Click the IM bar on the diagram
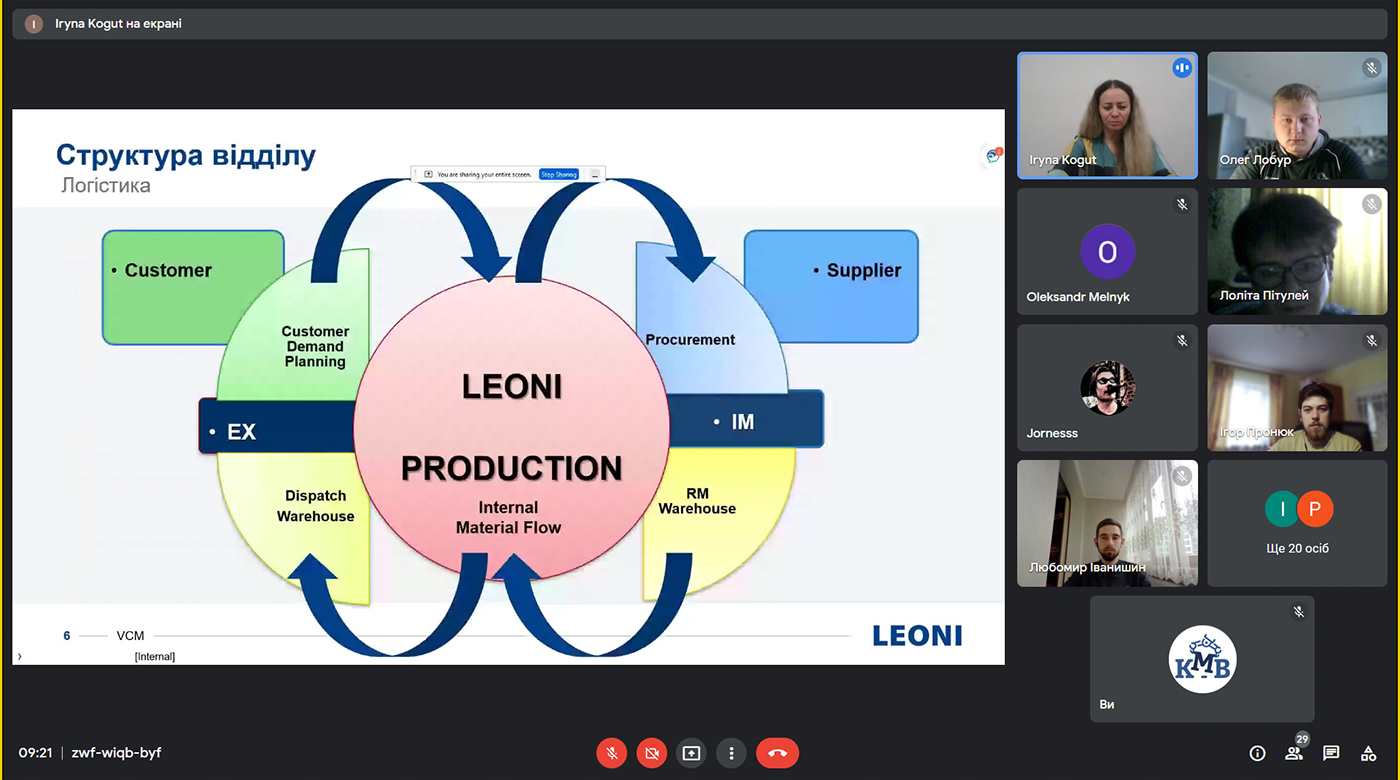The image size is (1400, 780). click(746, 418)
